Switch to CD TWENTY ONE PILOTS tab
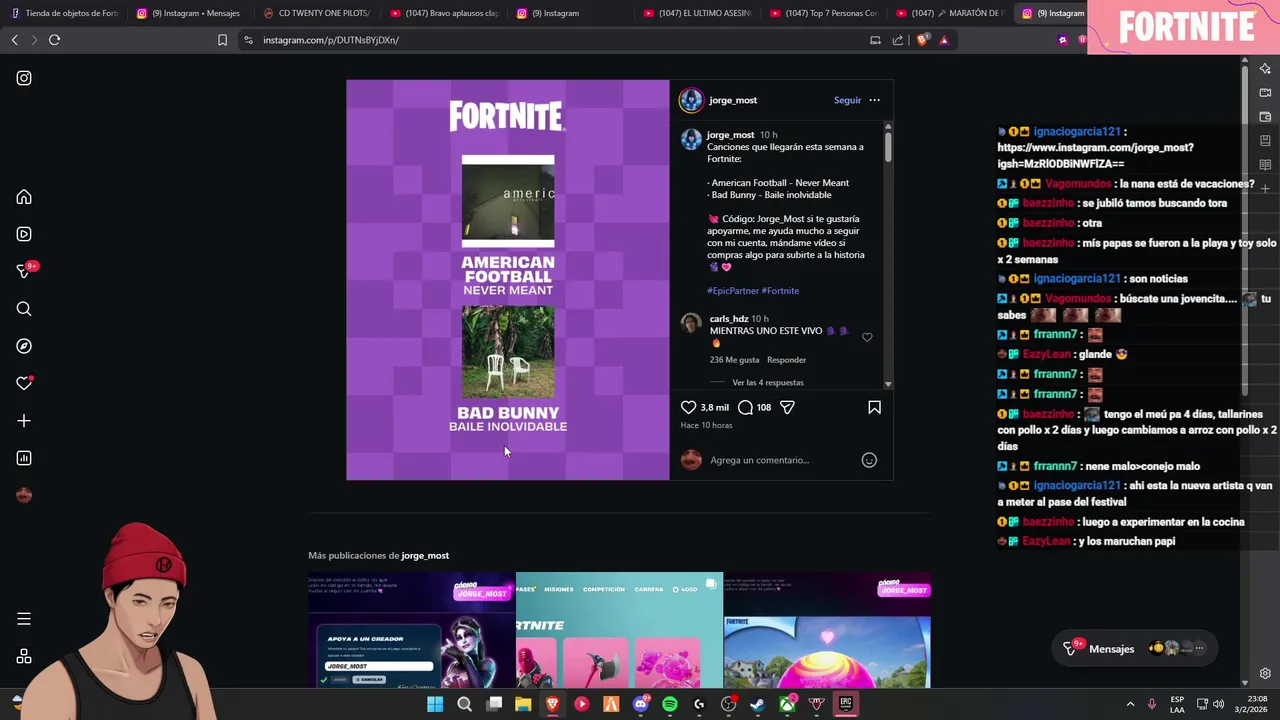Screen dimensions: 1280x720 pyautogui.click(x=315, y=13)
